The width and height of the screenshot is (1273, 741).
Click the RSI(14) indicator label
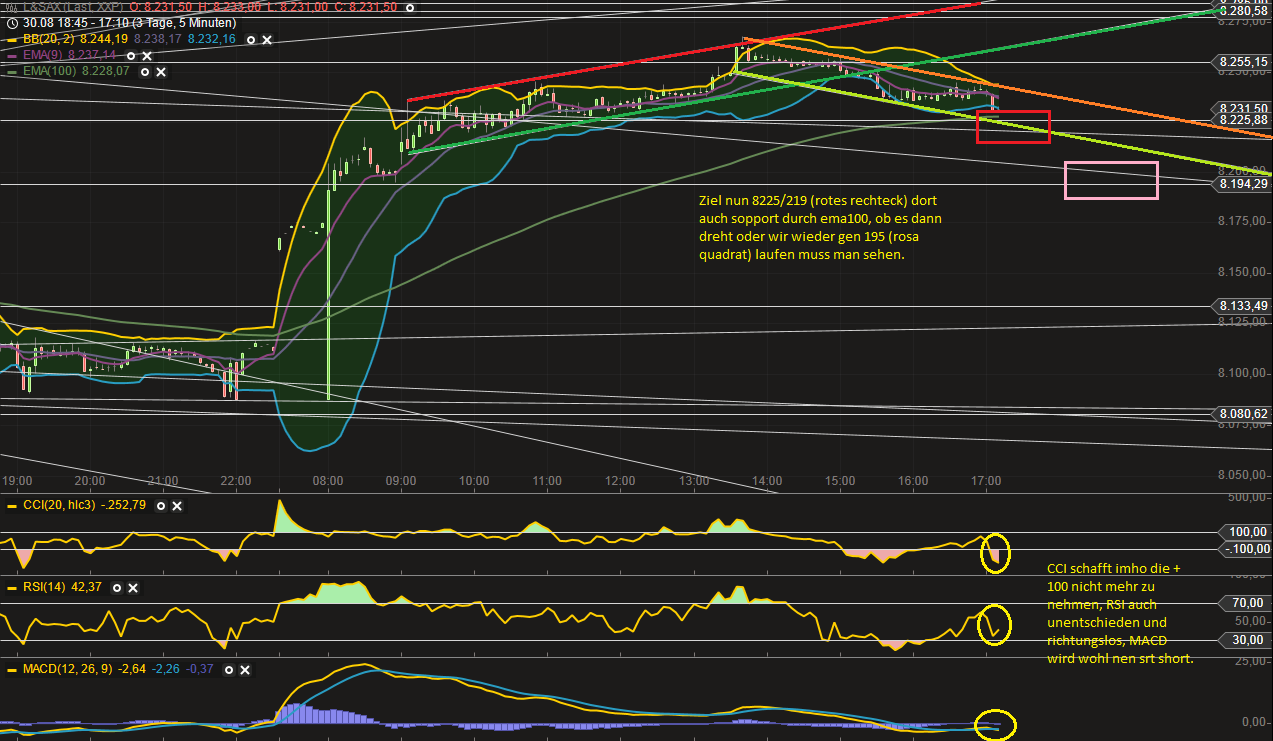click(x=44, y=587)
